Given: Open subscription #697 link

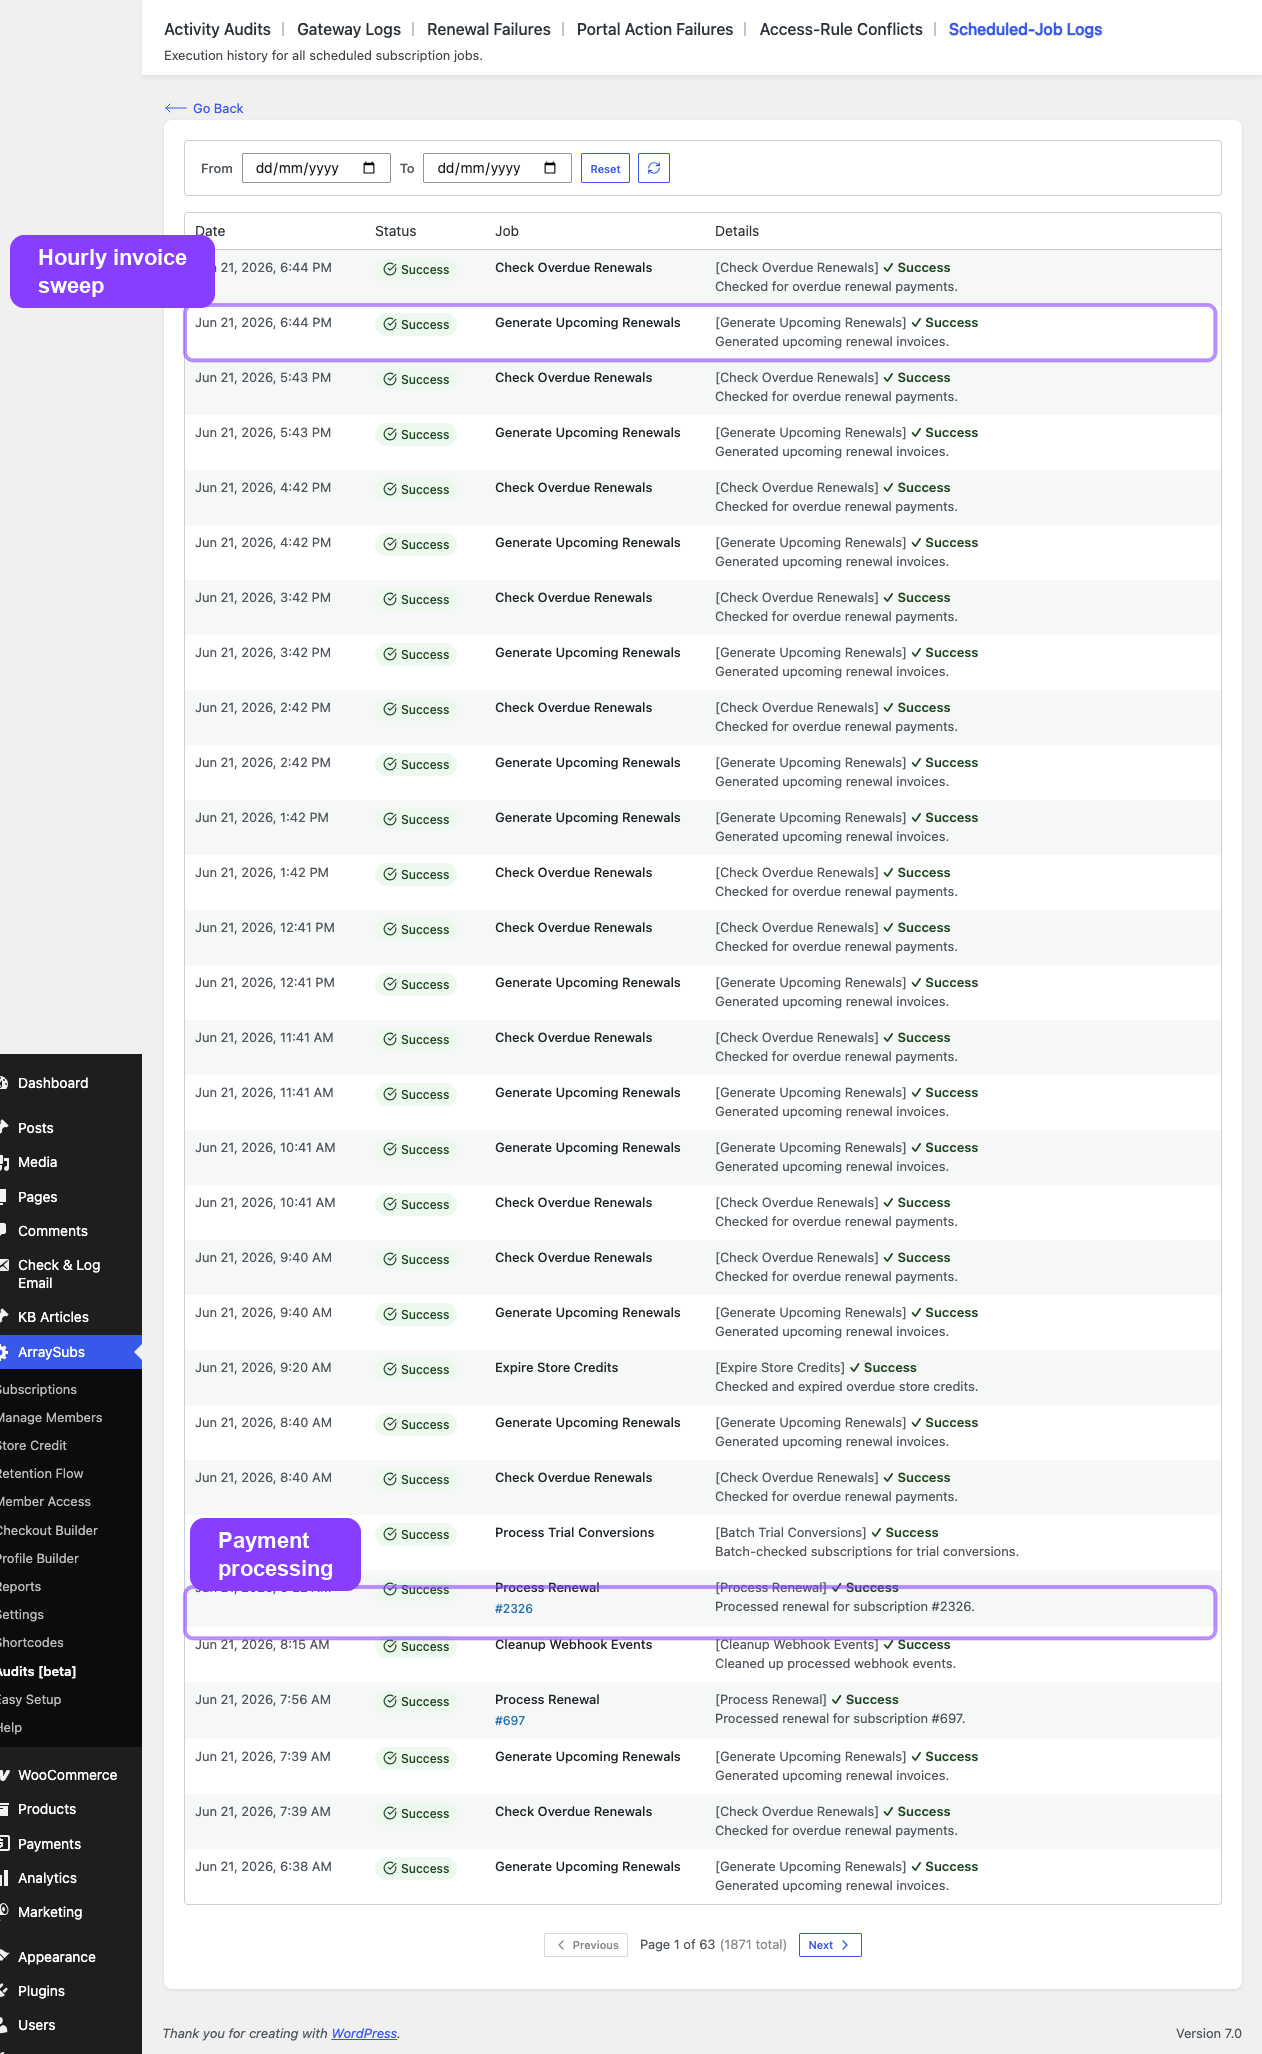Looking at the screenshot, I should 510,1720.
